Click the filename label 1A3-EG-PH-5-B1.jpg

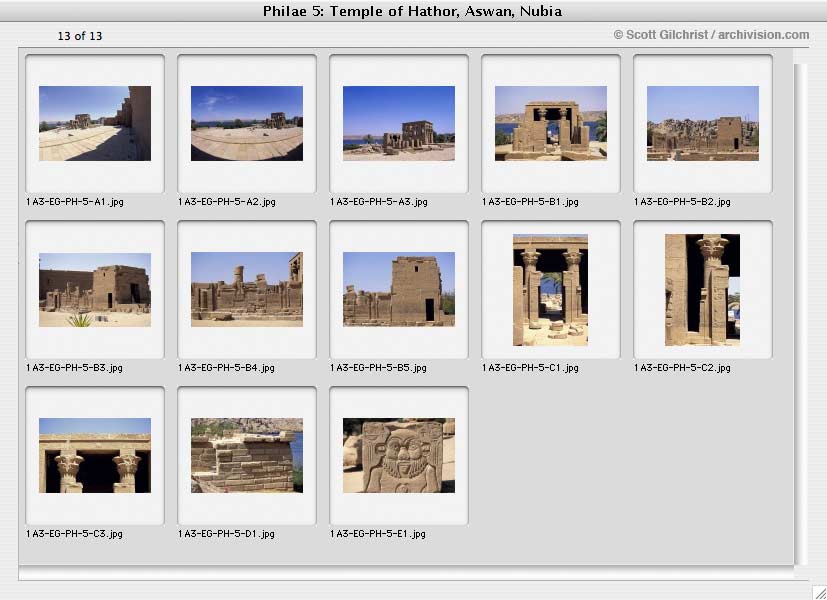[x=530, y=201]
